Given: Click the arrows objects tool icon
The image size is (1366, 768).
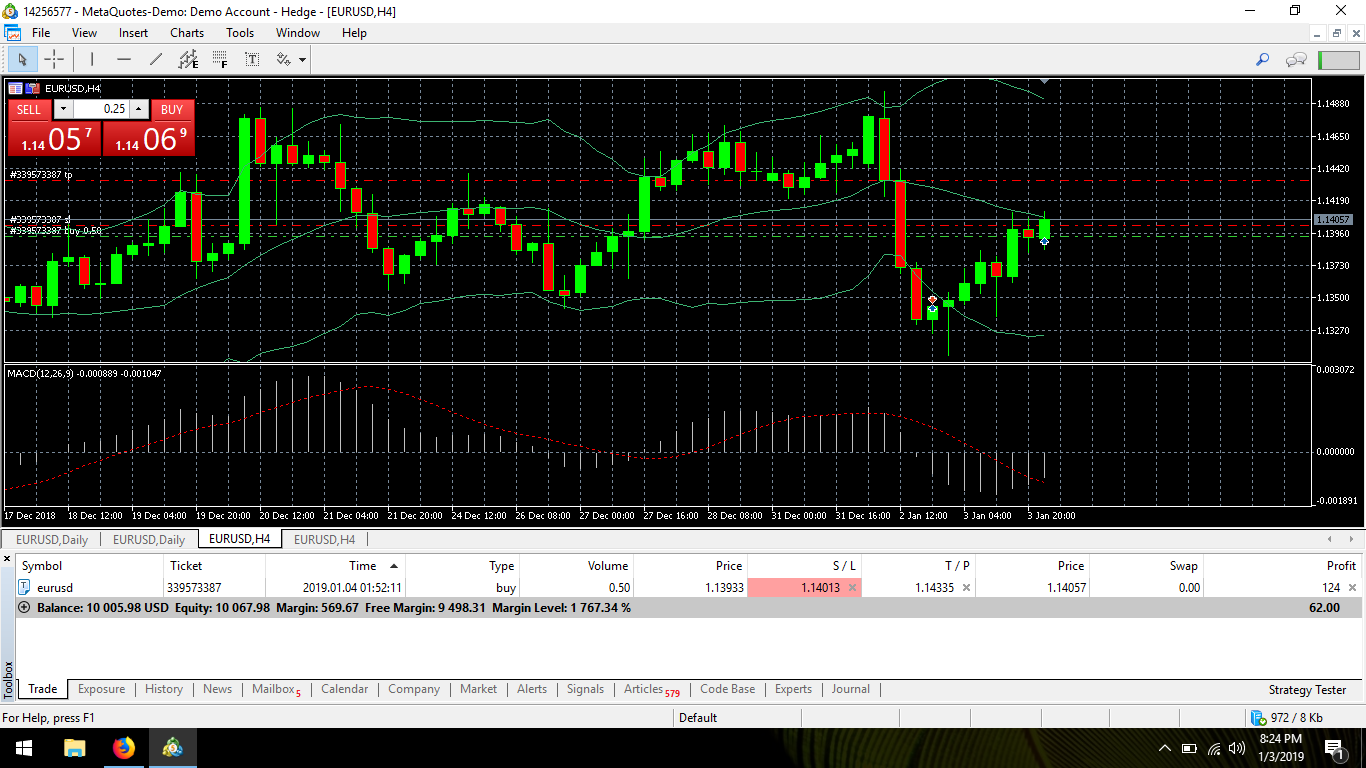Looking at the screenshot, I should (x=283, y=59).
